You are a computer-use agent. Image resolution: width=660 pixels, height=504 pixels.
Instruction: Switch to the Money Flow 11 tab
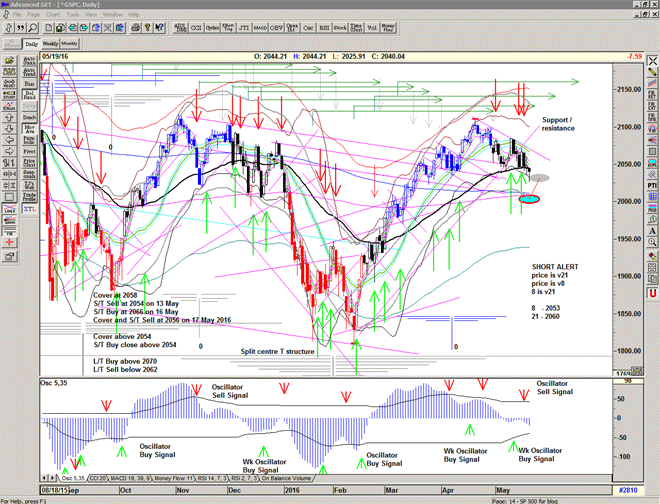(174, 478)
